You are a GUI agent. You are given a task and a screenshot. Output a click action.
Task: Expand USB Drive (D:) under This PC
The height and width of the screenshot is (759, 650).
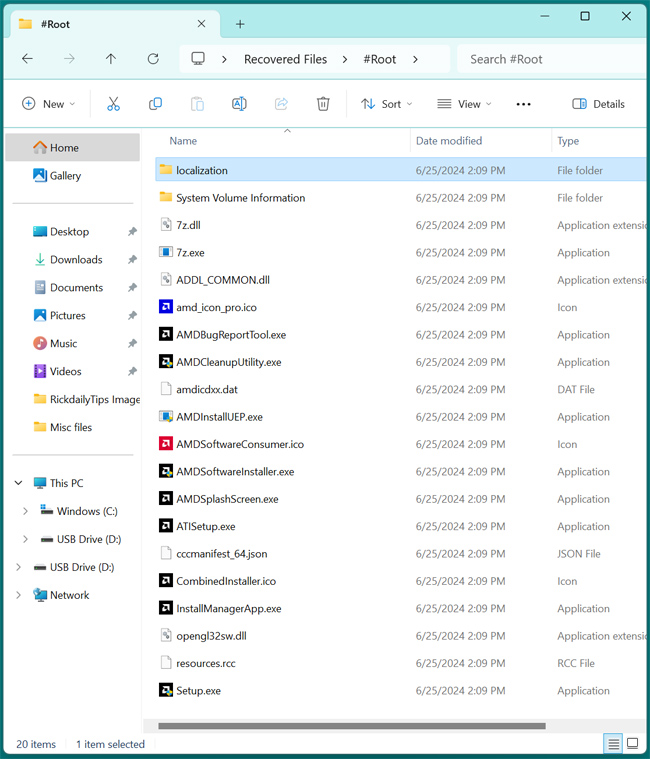click(25, 539)
